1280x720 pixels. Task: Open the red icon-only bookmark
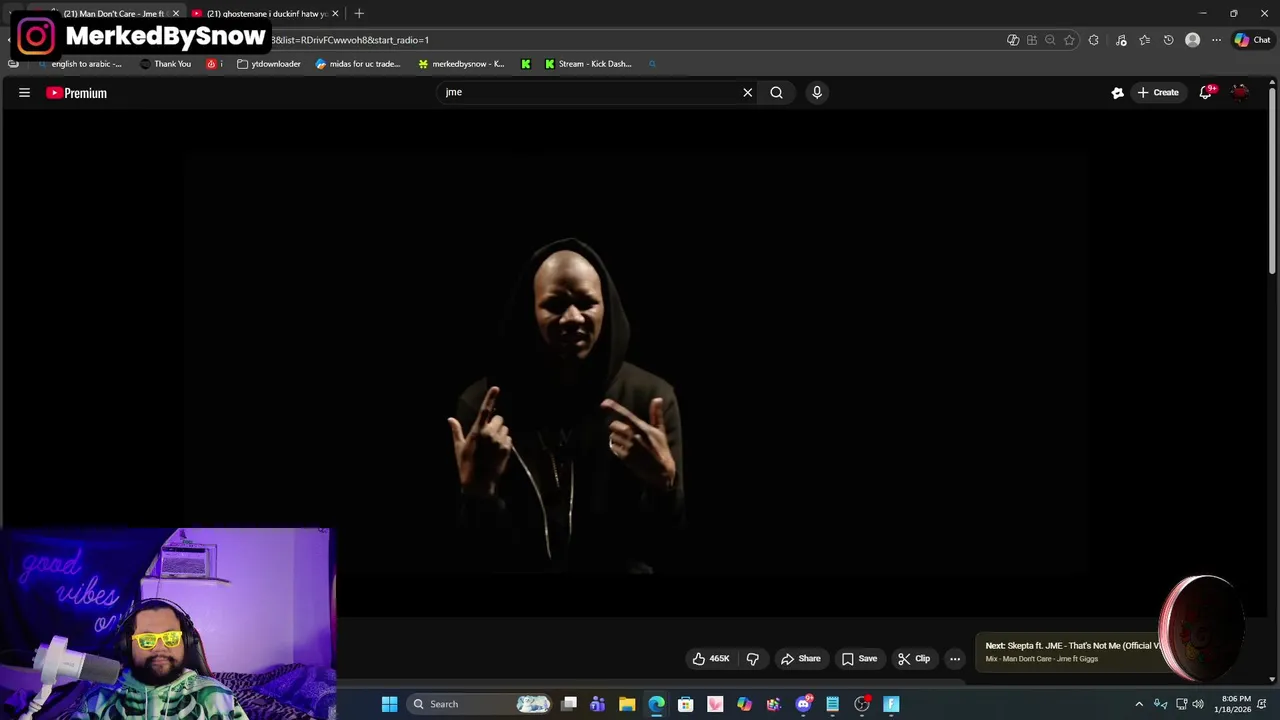tap(213, 64)
